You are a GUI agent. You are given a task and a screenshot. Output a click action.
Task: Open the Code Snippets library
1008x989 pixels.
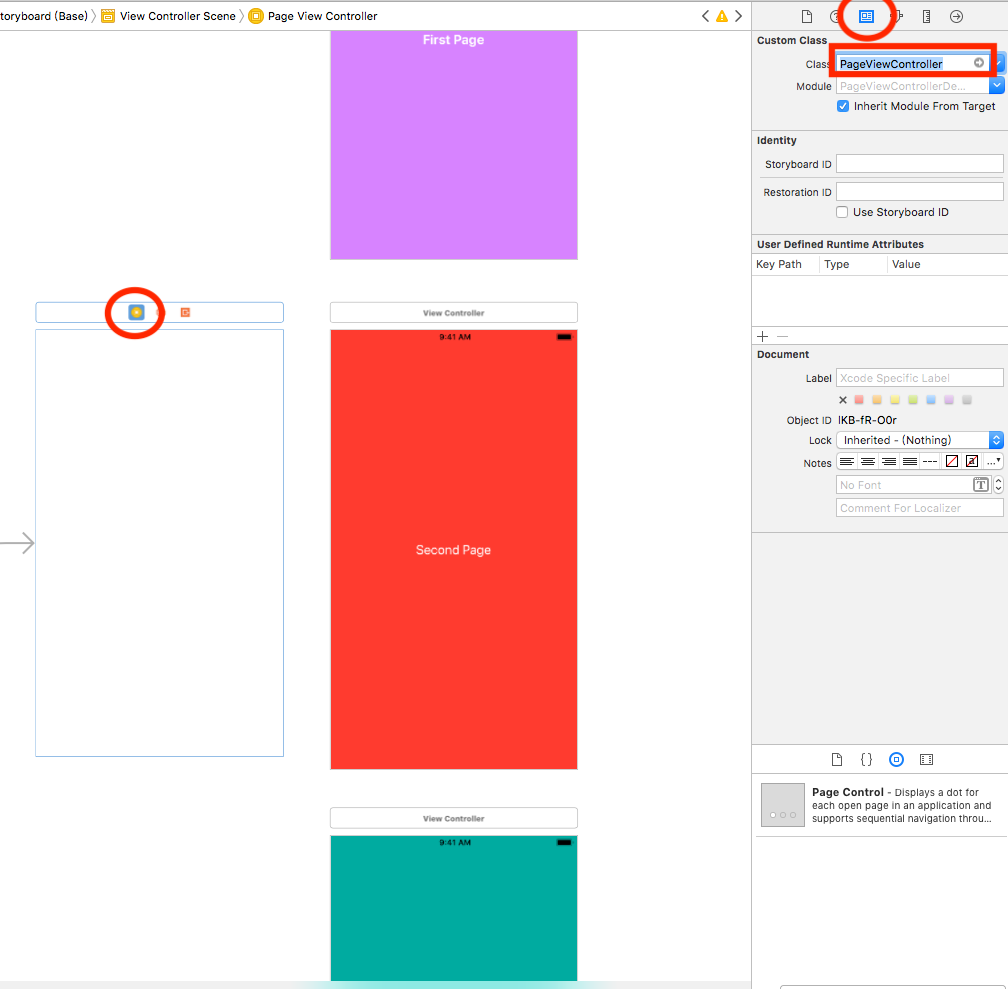(x=866, y=759)
